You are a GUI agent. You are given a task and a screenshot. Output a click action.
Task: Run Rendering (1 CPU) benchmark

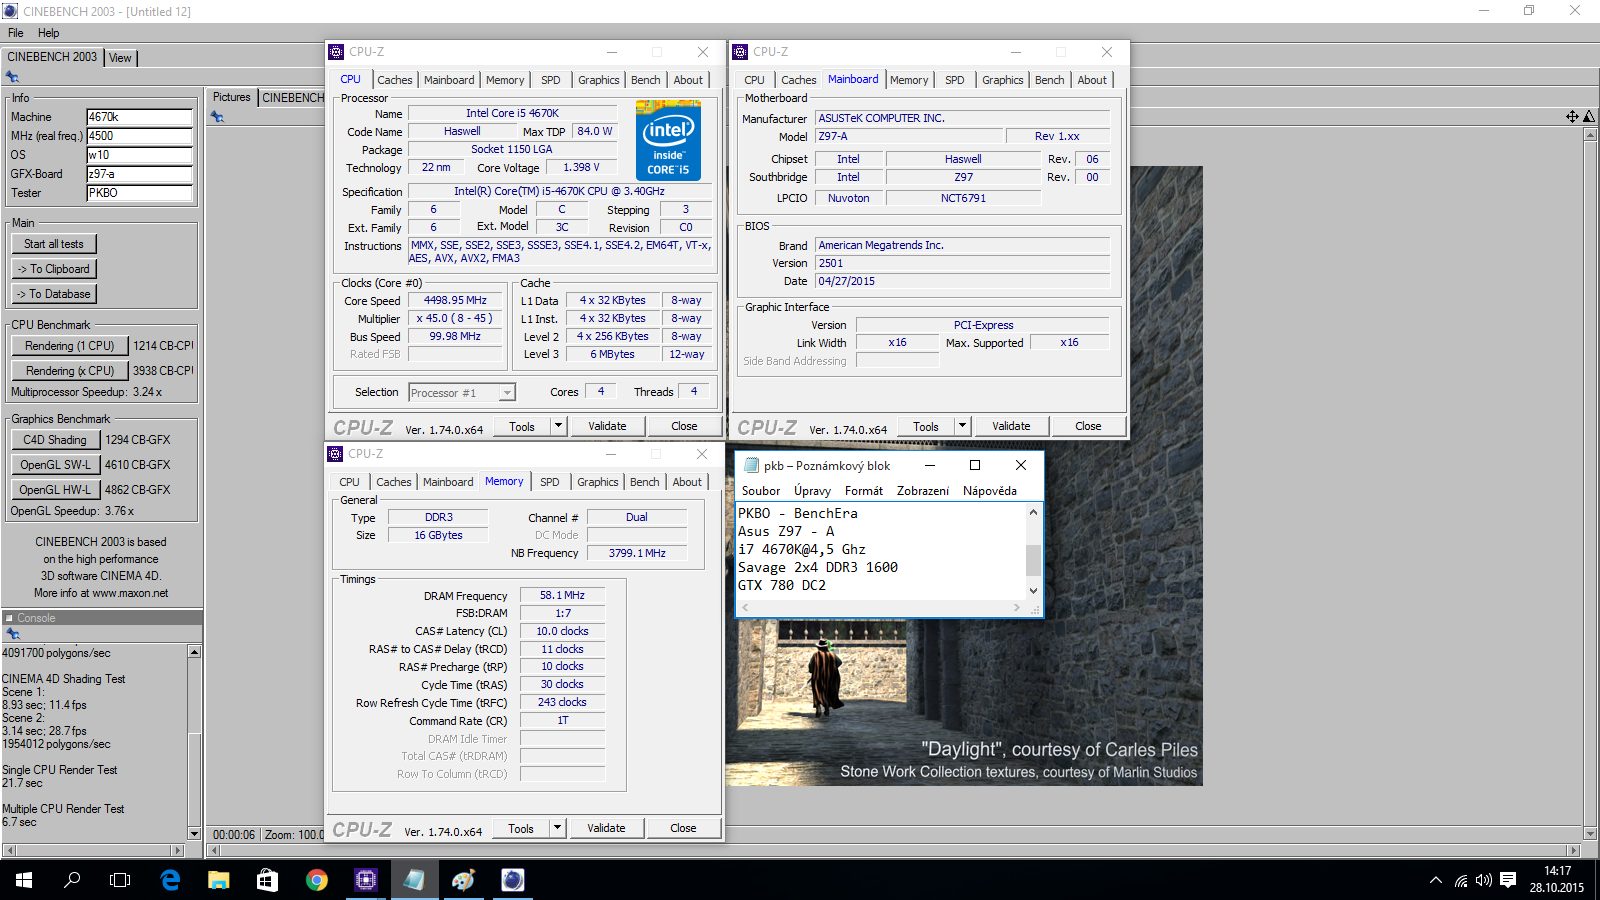(70, 346)
